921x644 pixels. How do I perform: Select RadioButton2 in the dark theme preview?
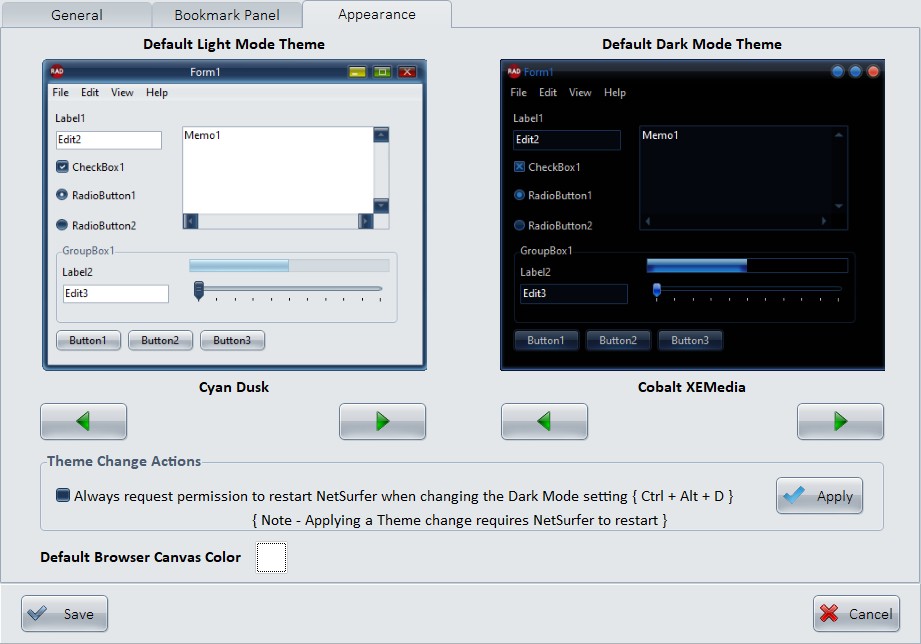[519, 226]
